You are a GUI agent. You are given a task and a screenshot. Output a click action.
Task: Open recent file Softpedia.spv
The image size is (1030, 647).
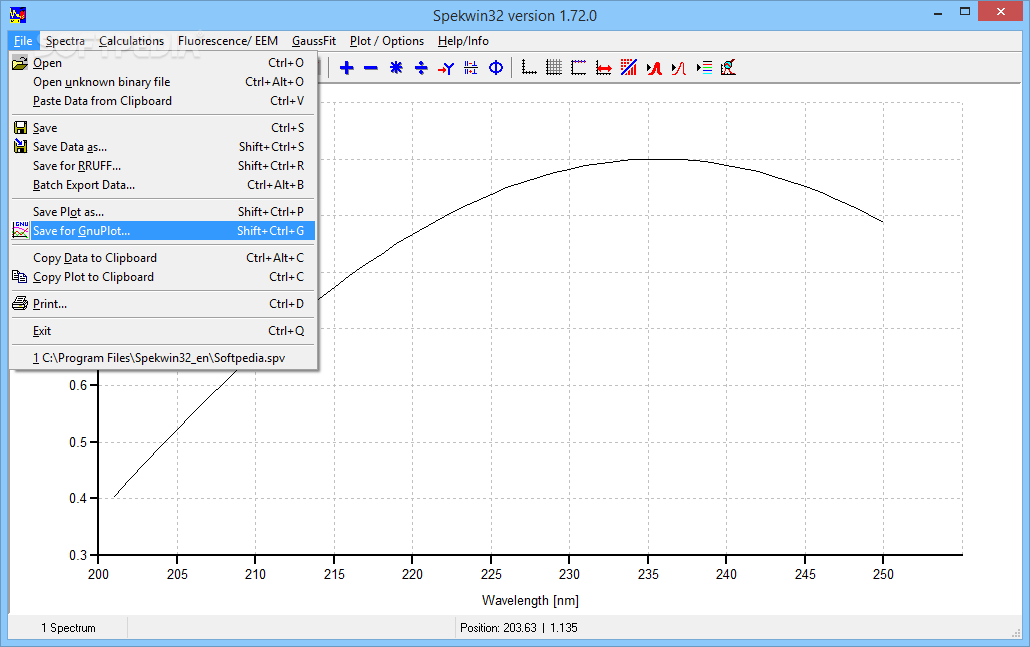coord(163,358)
